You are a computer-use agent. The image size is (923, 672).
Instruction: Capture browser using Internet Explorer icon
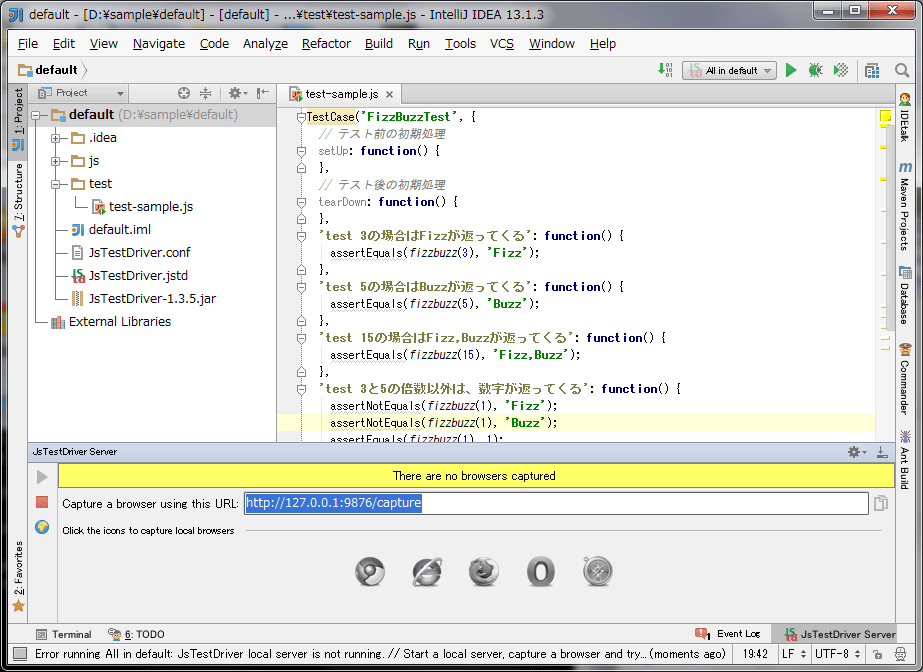427,571
